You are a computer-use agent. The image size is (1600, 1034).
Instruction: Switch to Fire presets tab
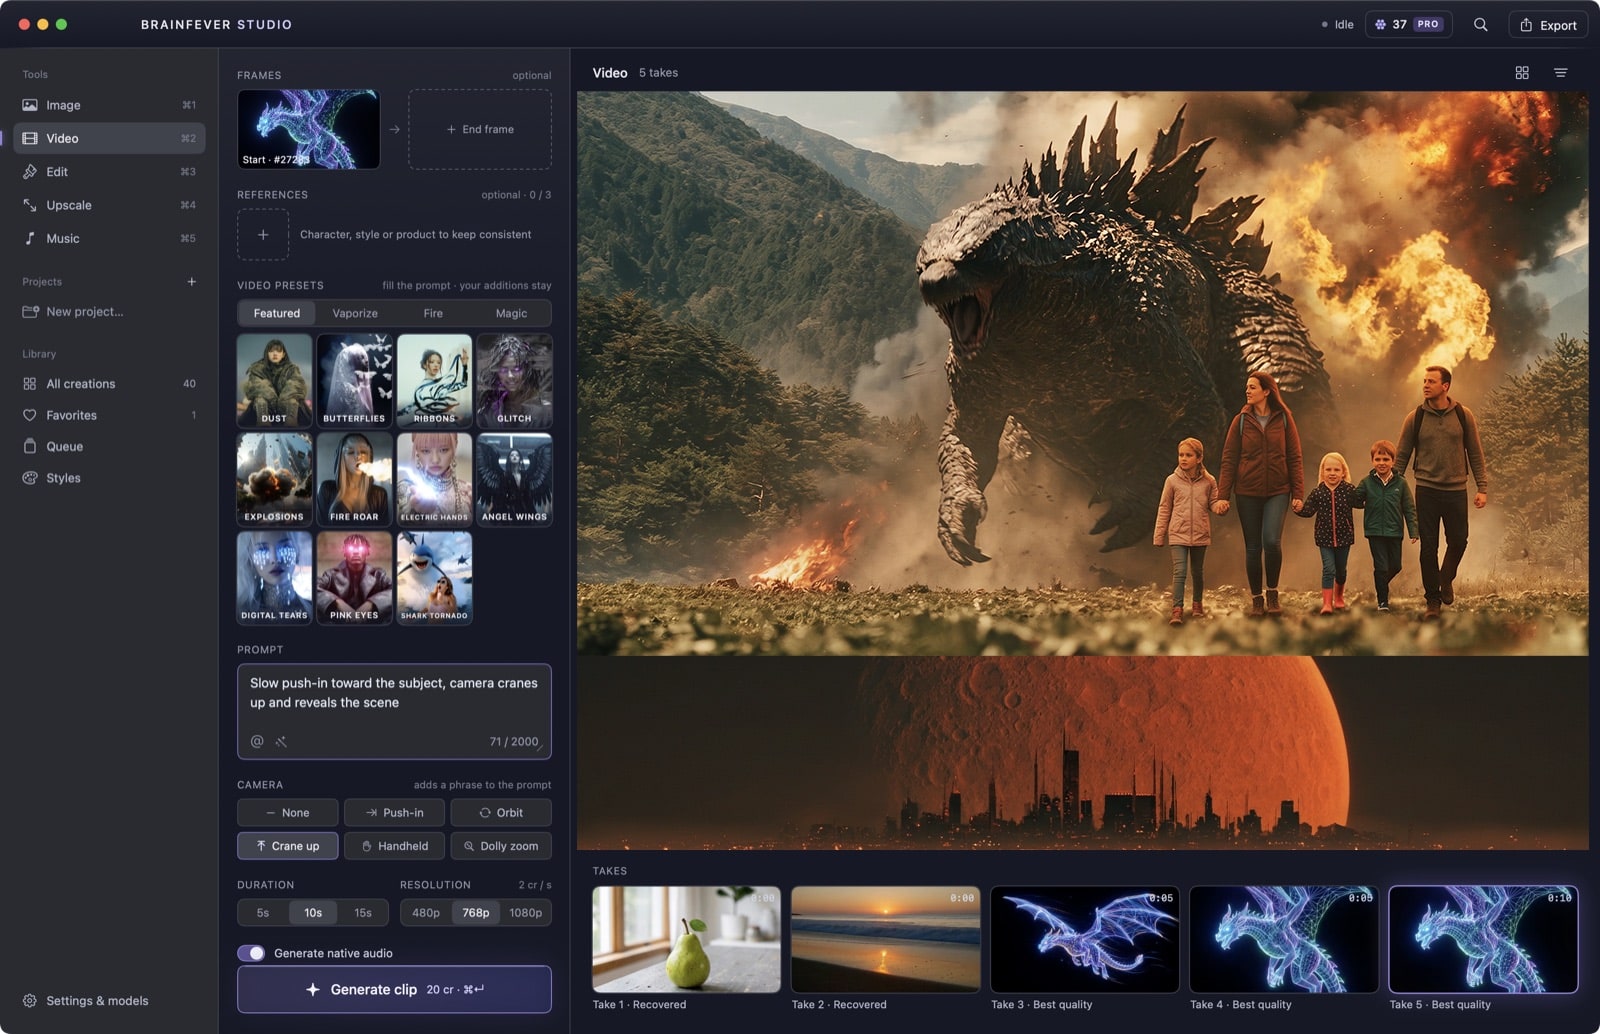(433, 313)
